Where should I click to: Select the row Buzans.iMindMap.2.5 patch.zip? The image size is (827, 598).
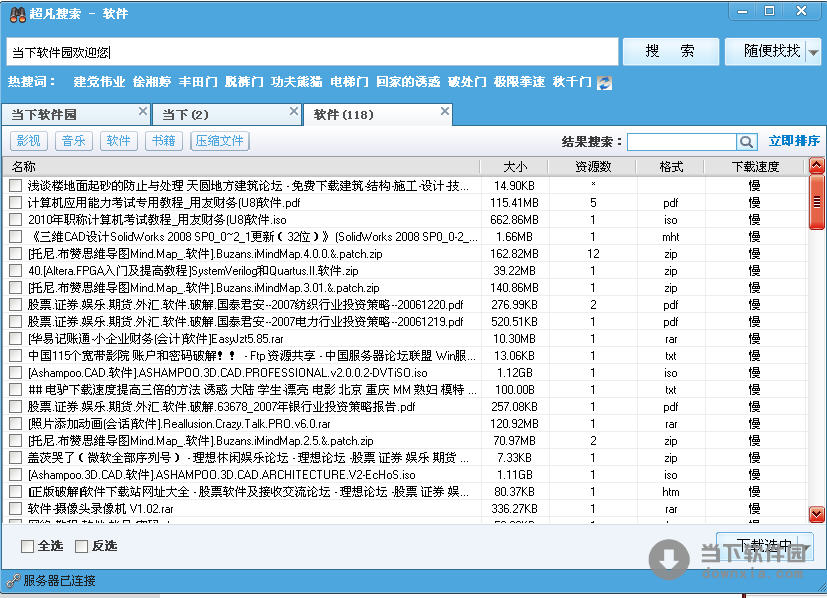[x=405, y=441]
